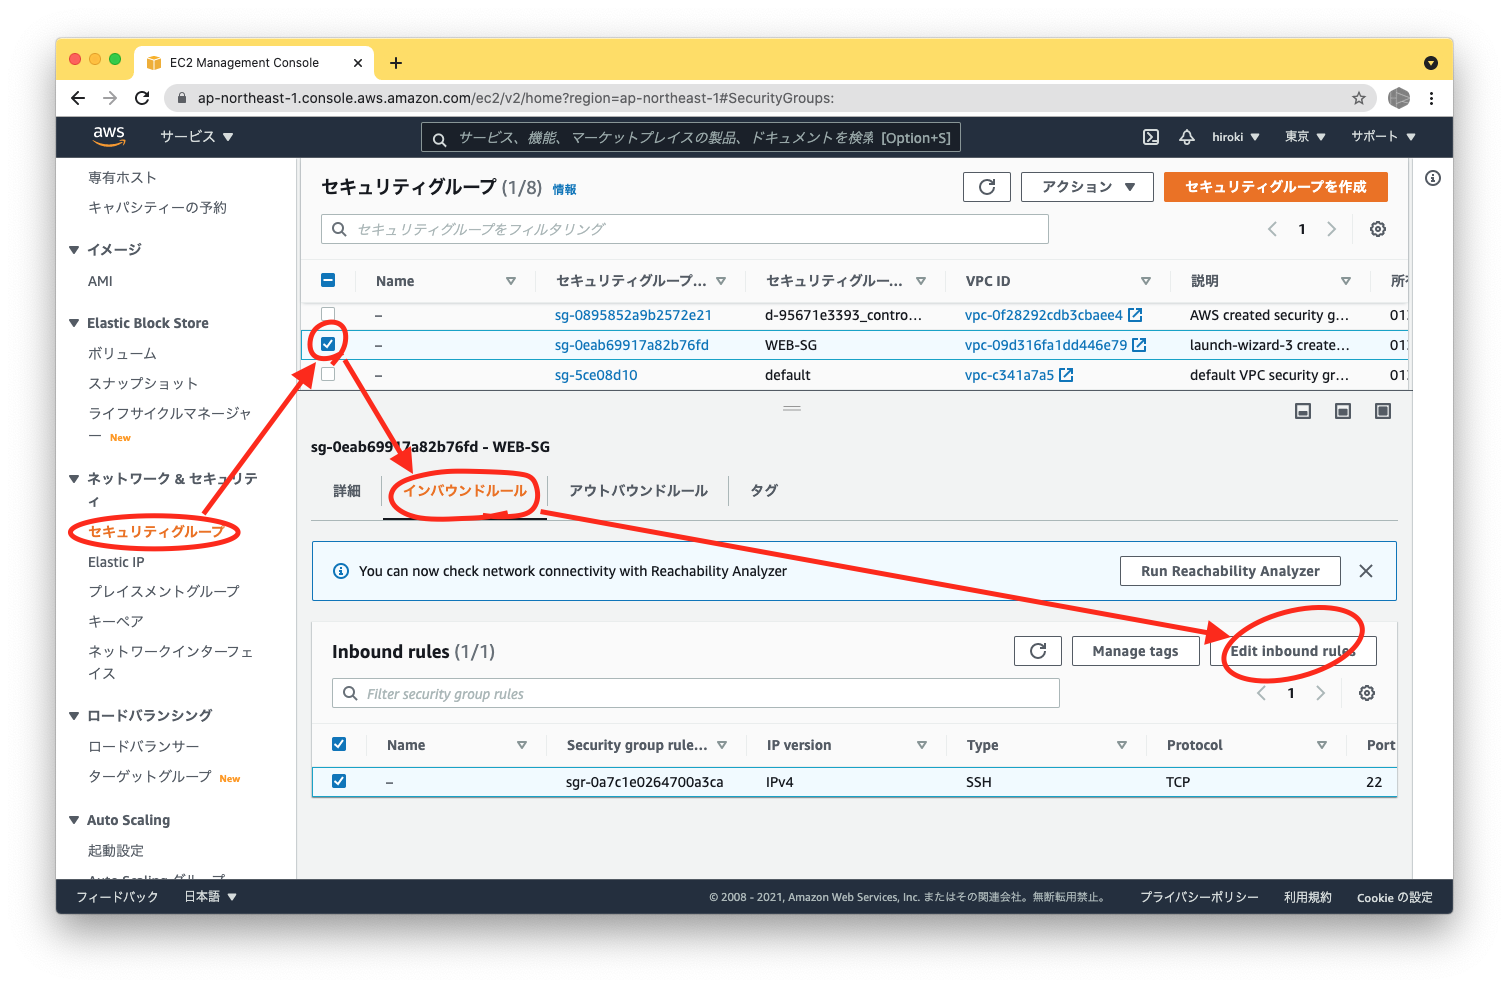Click the フィードバック footer link
The width and height of the screenshot is (1509, 988).
[117, 897]
